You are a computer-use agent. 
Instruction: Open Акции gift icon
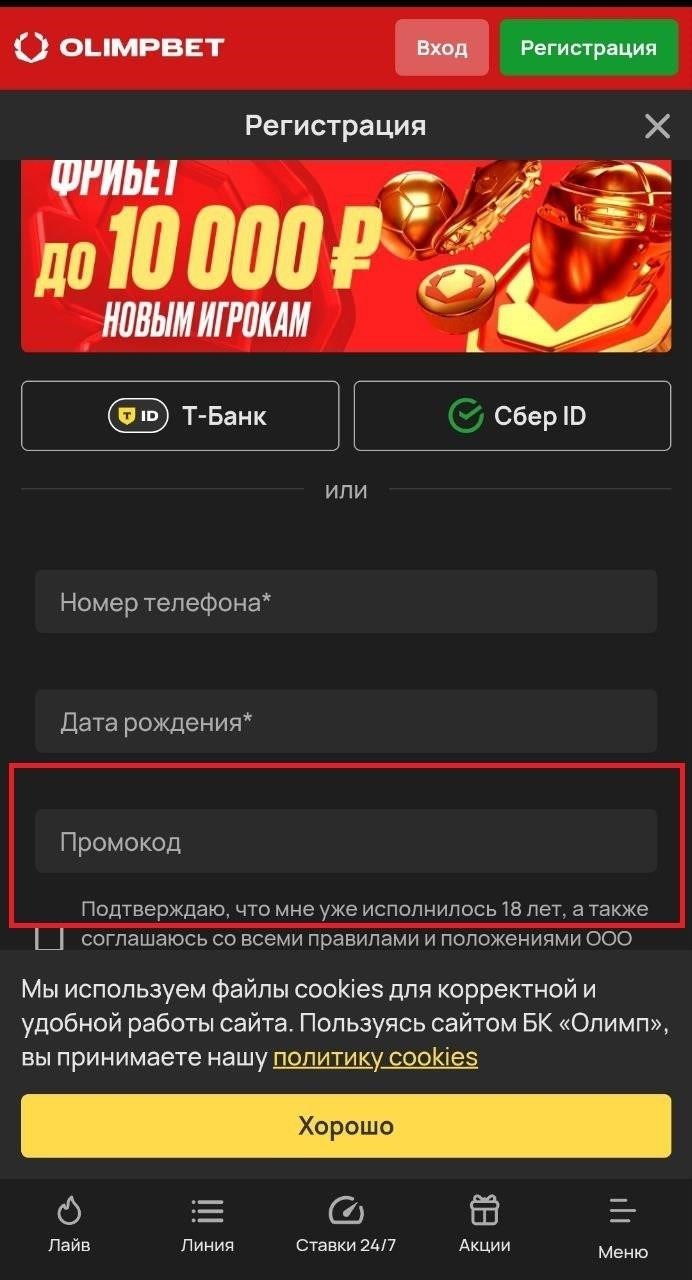[x=484, y=1211]
